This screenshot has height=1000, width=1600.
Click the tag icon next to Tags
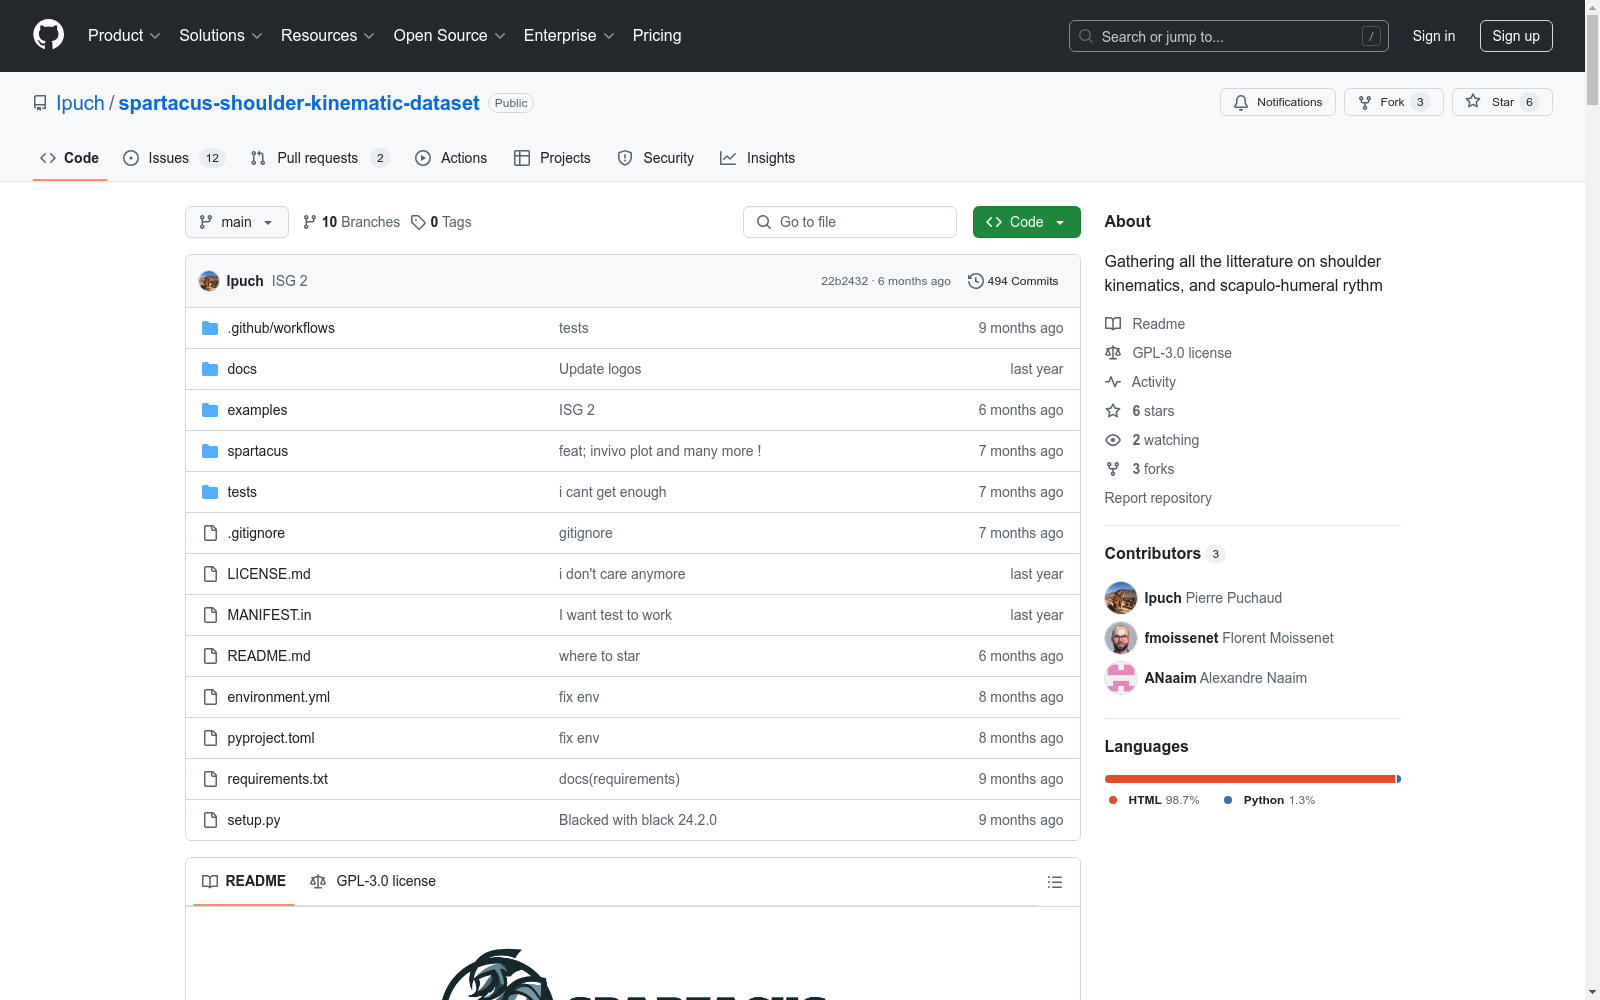[x=418, y=222]
